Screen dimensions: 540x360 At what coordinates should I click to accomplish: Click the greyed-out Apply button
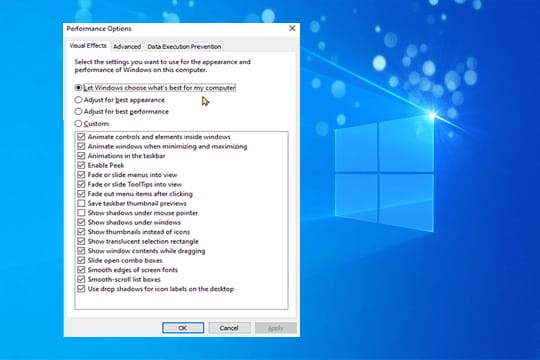click(x=276, y=328)
